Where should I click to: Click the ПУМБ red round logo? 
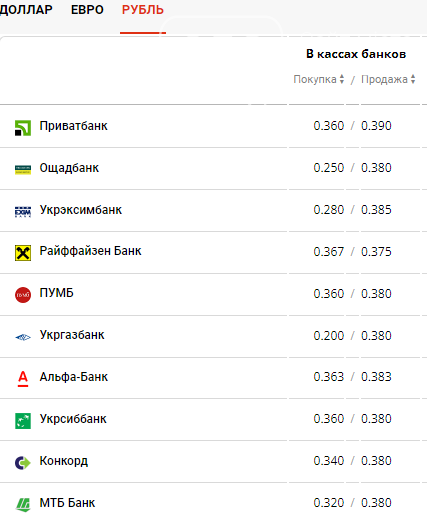click(x=23, y=295)
